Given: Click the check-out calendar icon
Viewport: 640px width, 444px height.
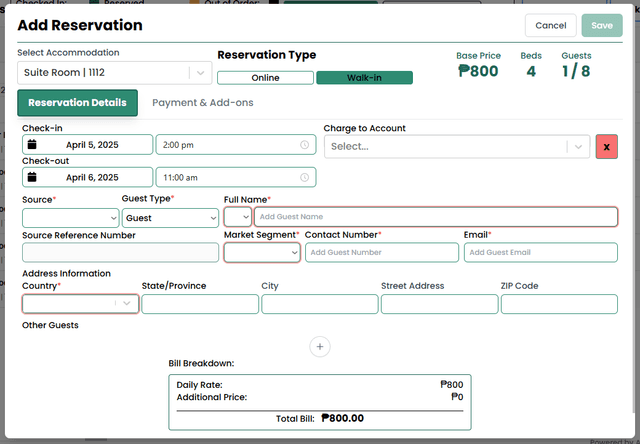Looking at the screenshot, I should click(32, 177).
